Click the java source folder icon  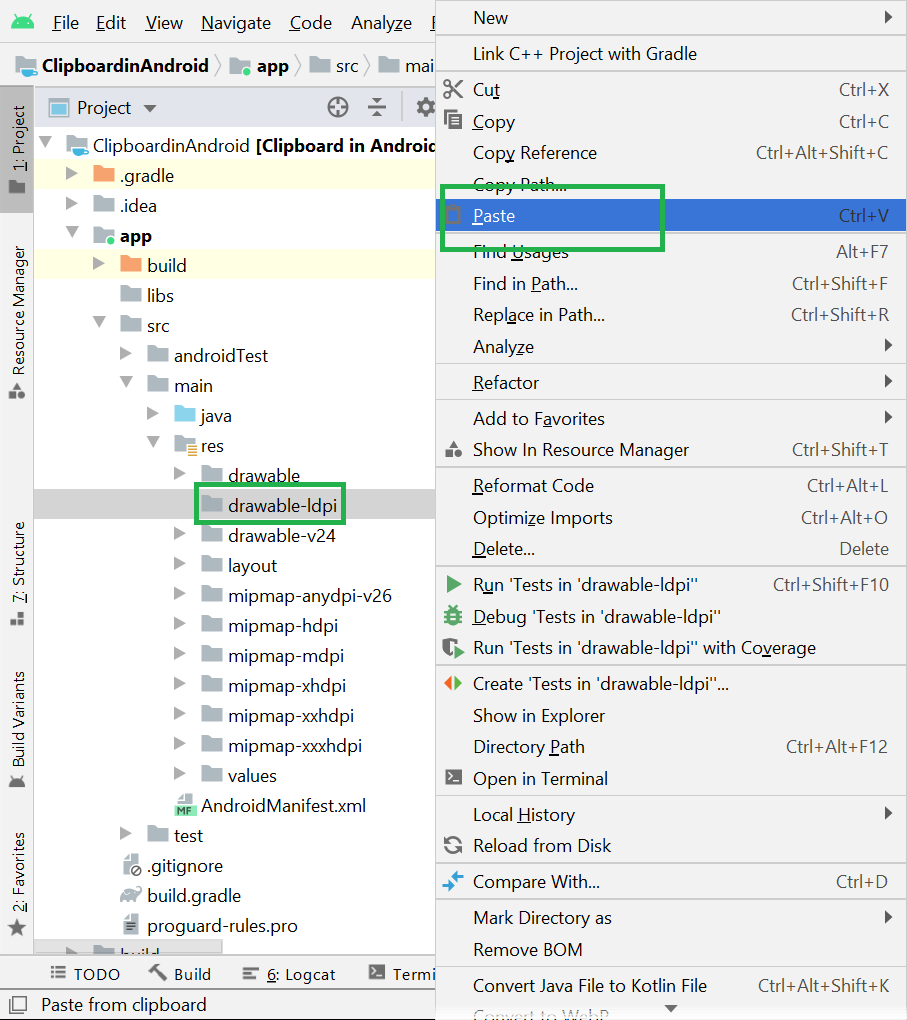click(185, 414)
